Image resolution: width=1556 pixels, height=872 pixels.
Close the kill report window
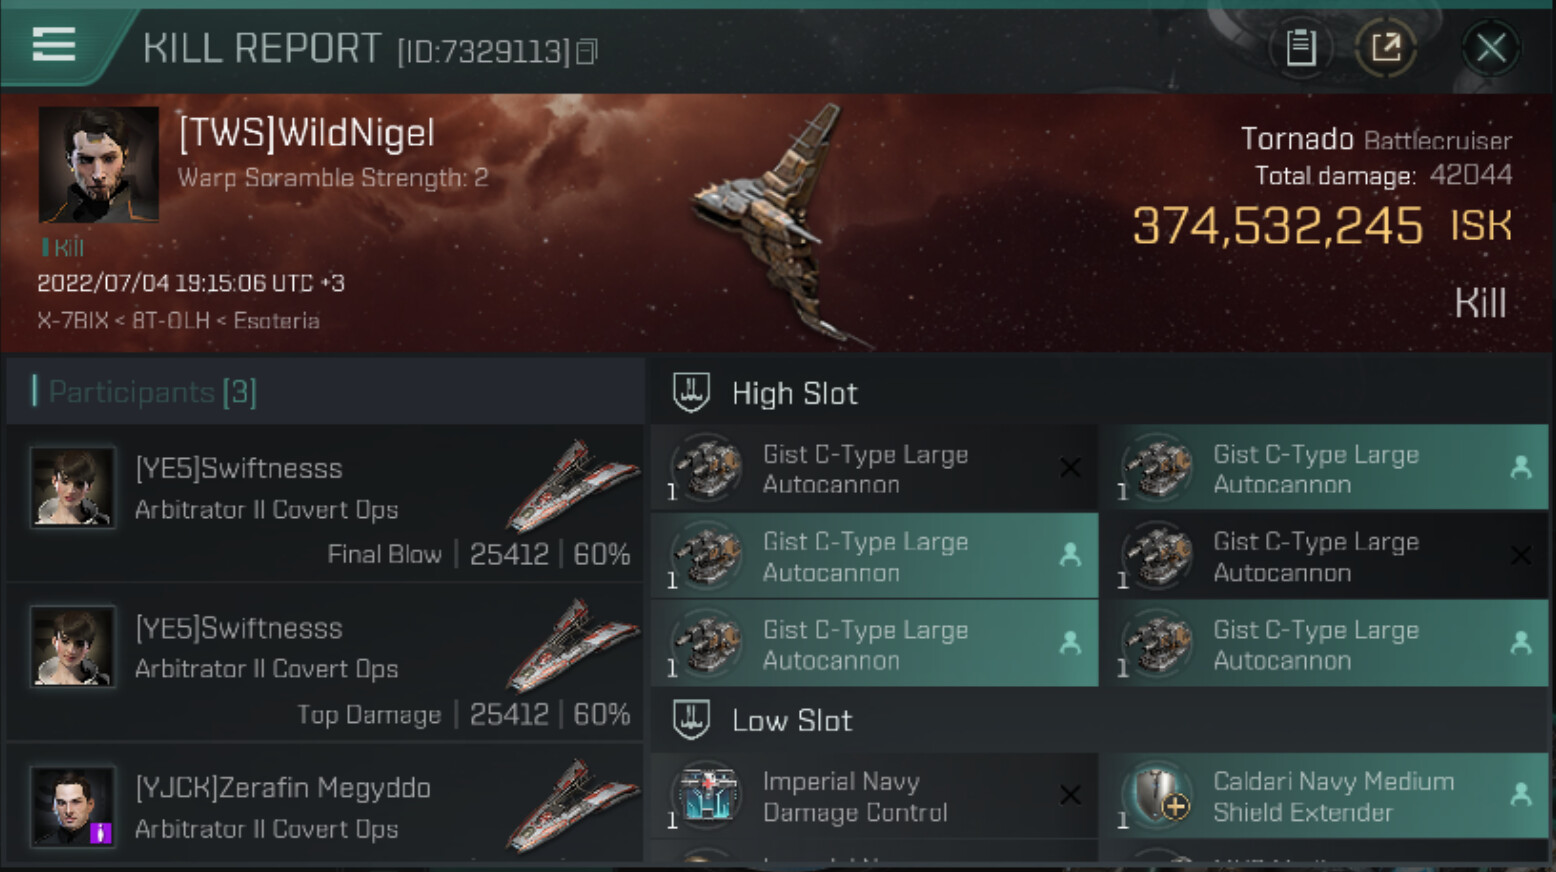[1490, 47]
